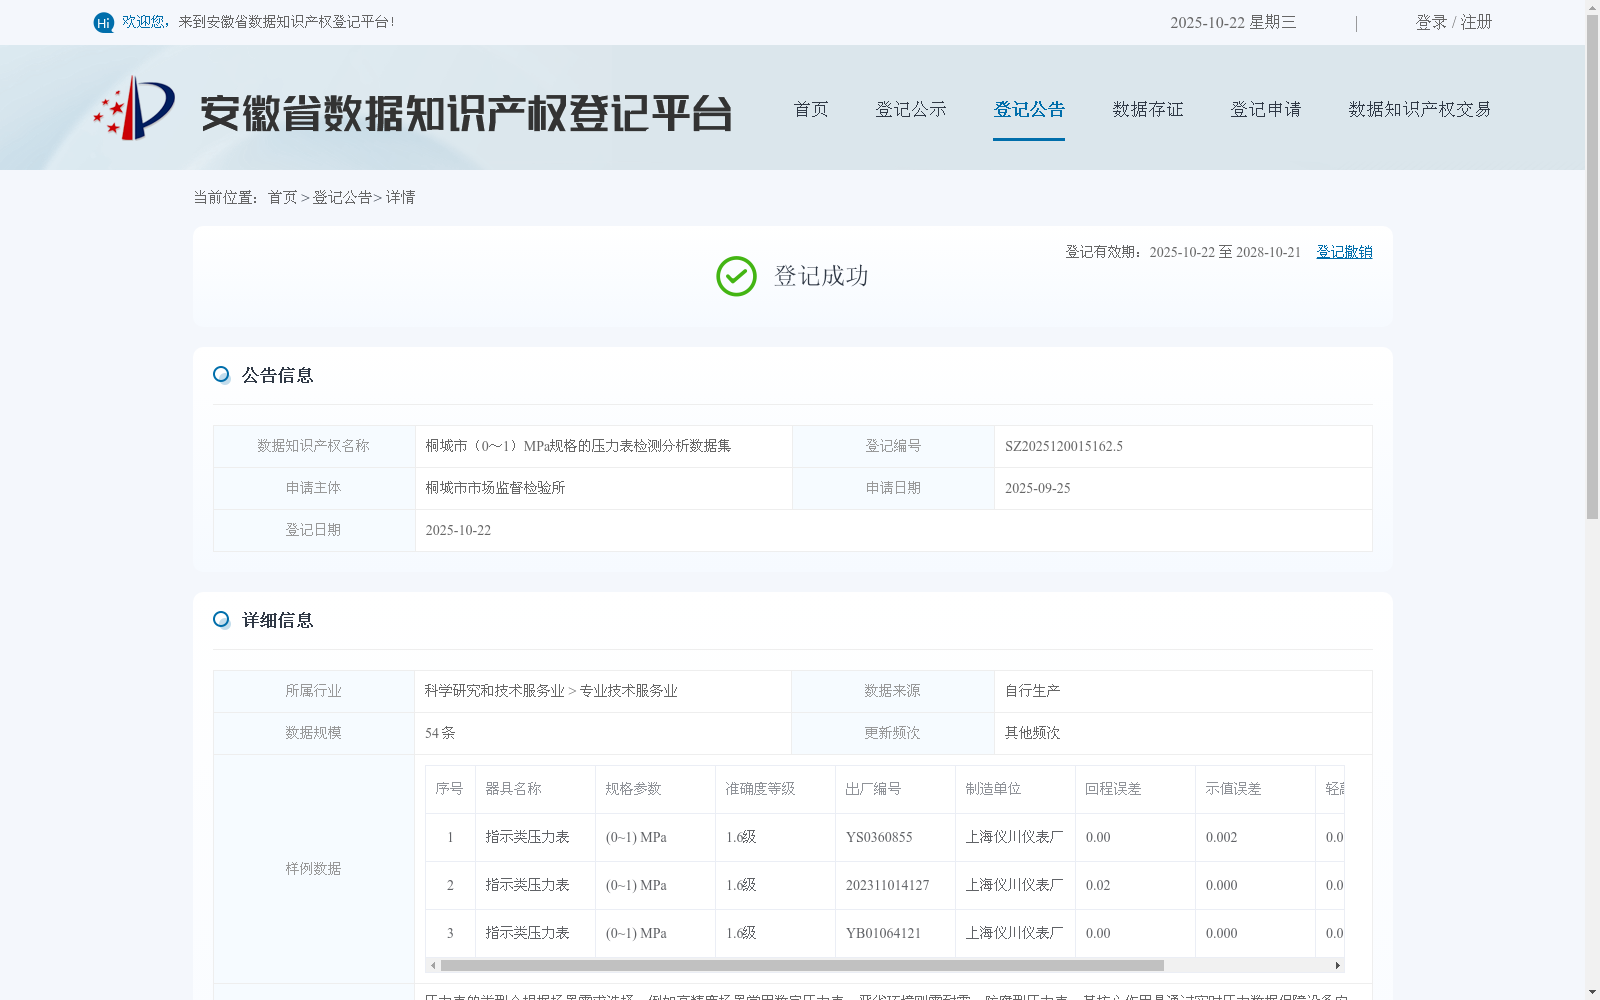Image resolution: width=1600 pixels, height=1000 pixels.
Task: Go to 首页 in the breadcrumb
Action: tap(282, 198)
